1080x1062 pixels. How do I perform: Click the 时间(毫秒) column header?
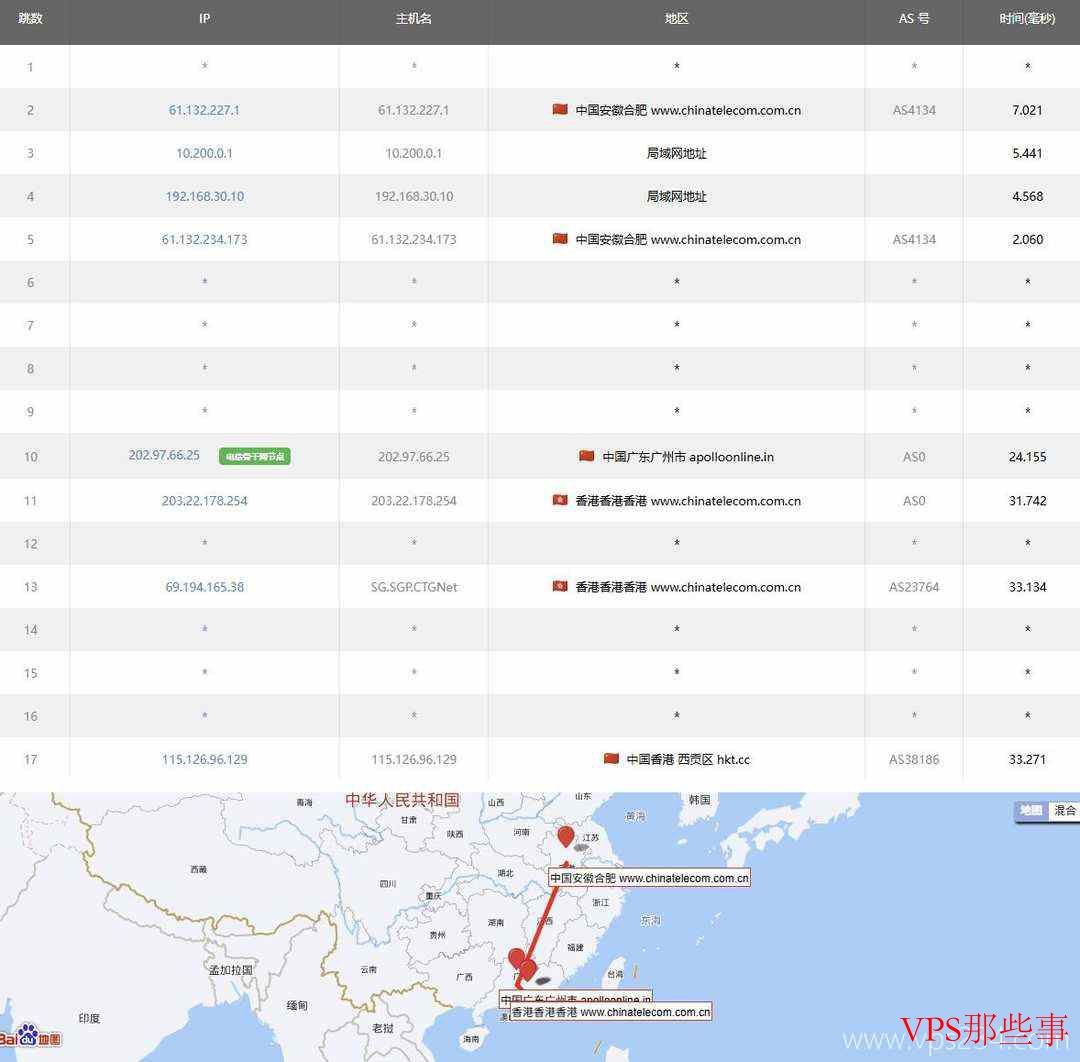coord(1027,19)
